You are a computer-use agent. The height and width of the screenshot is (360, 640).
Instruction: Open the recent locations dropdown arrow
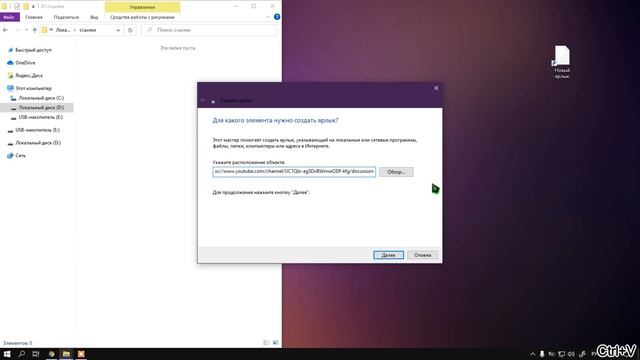click(x=27, y=30)
